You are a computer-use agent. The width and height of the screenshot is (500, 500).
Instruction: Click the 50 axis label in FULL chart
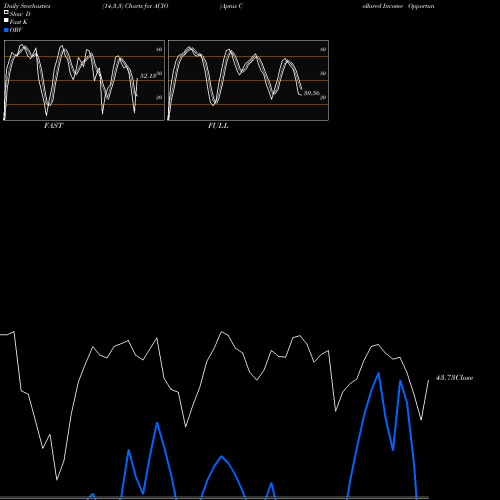323,73
